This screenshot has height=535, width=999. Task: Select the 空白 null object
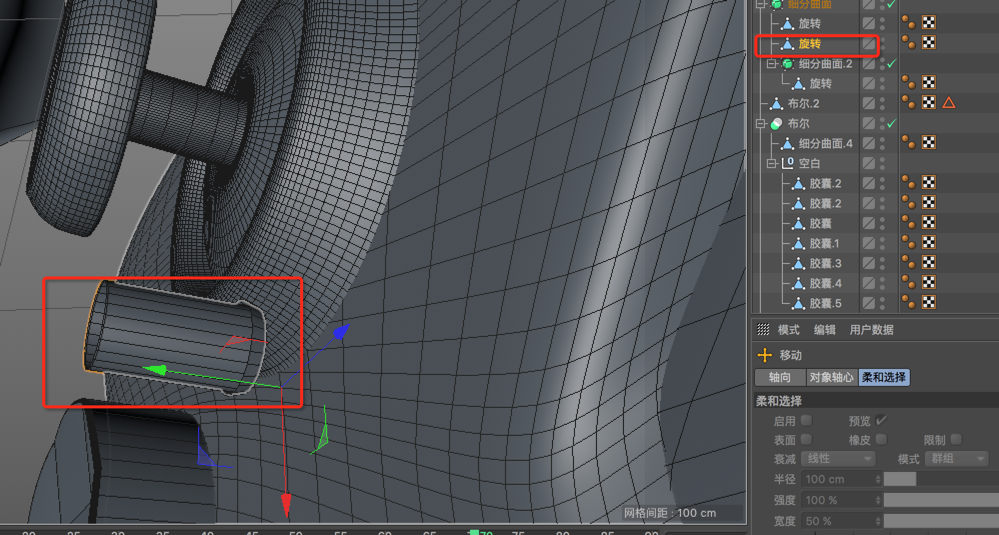click(x=810, y=163)
